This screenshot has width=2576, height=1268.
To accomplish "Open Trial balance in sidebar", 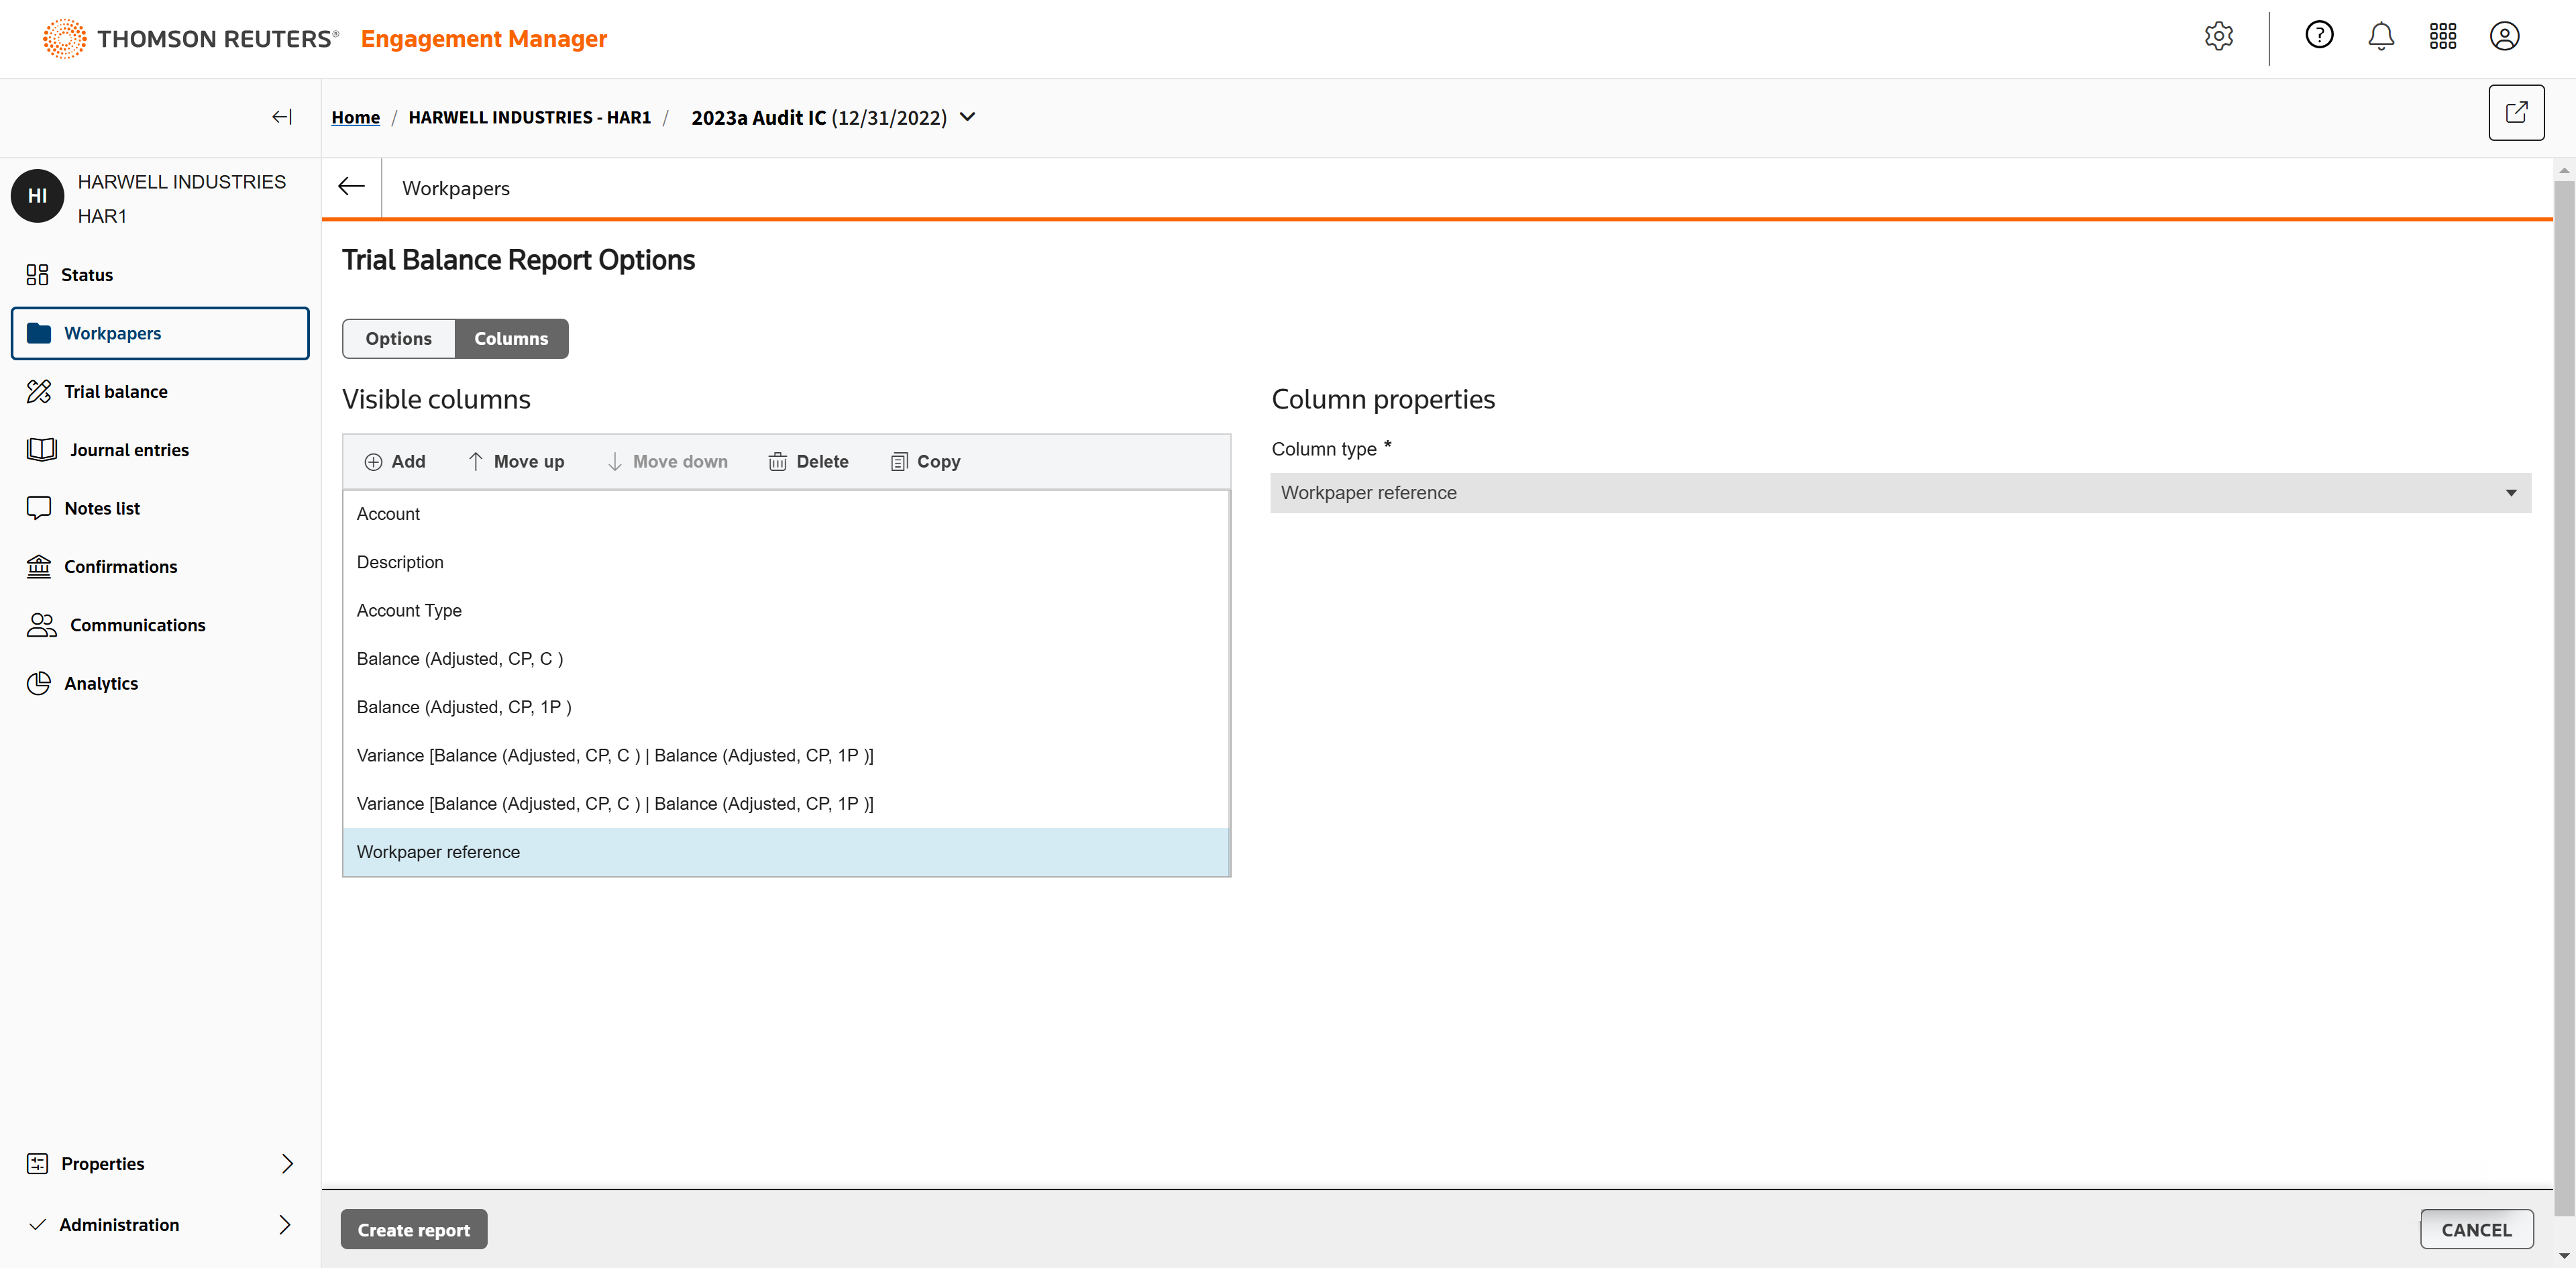I will (115, 391).
